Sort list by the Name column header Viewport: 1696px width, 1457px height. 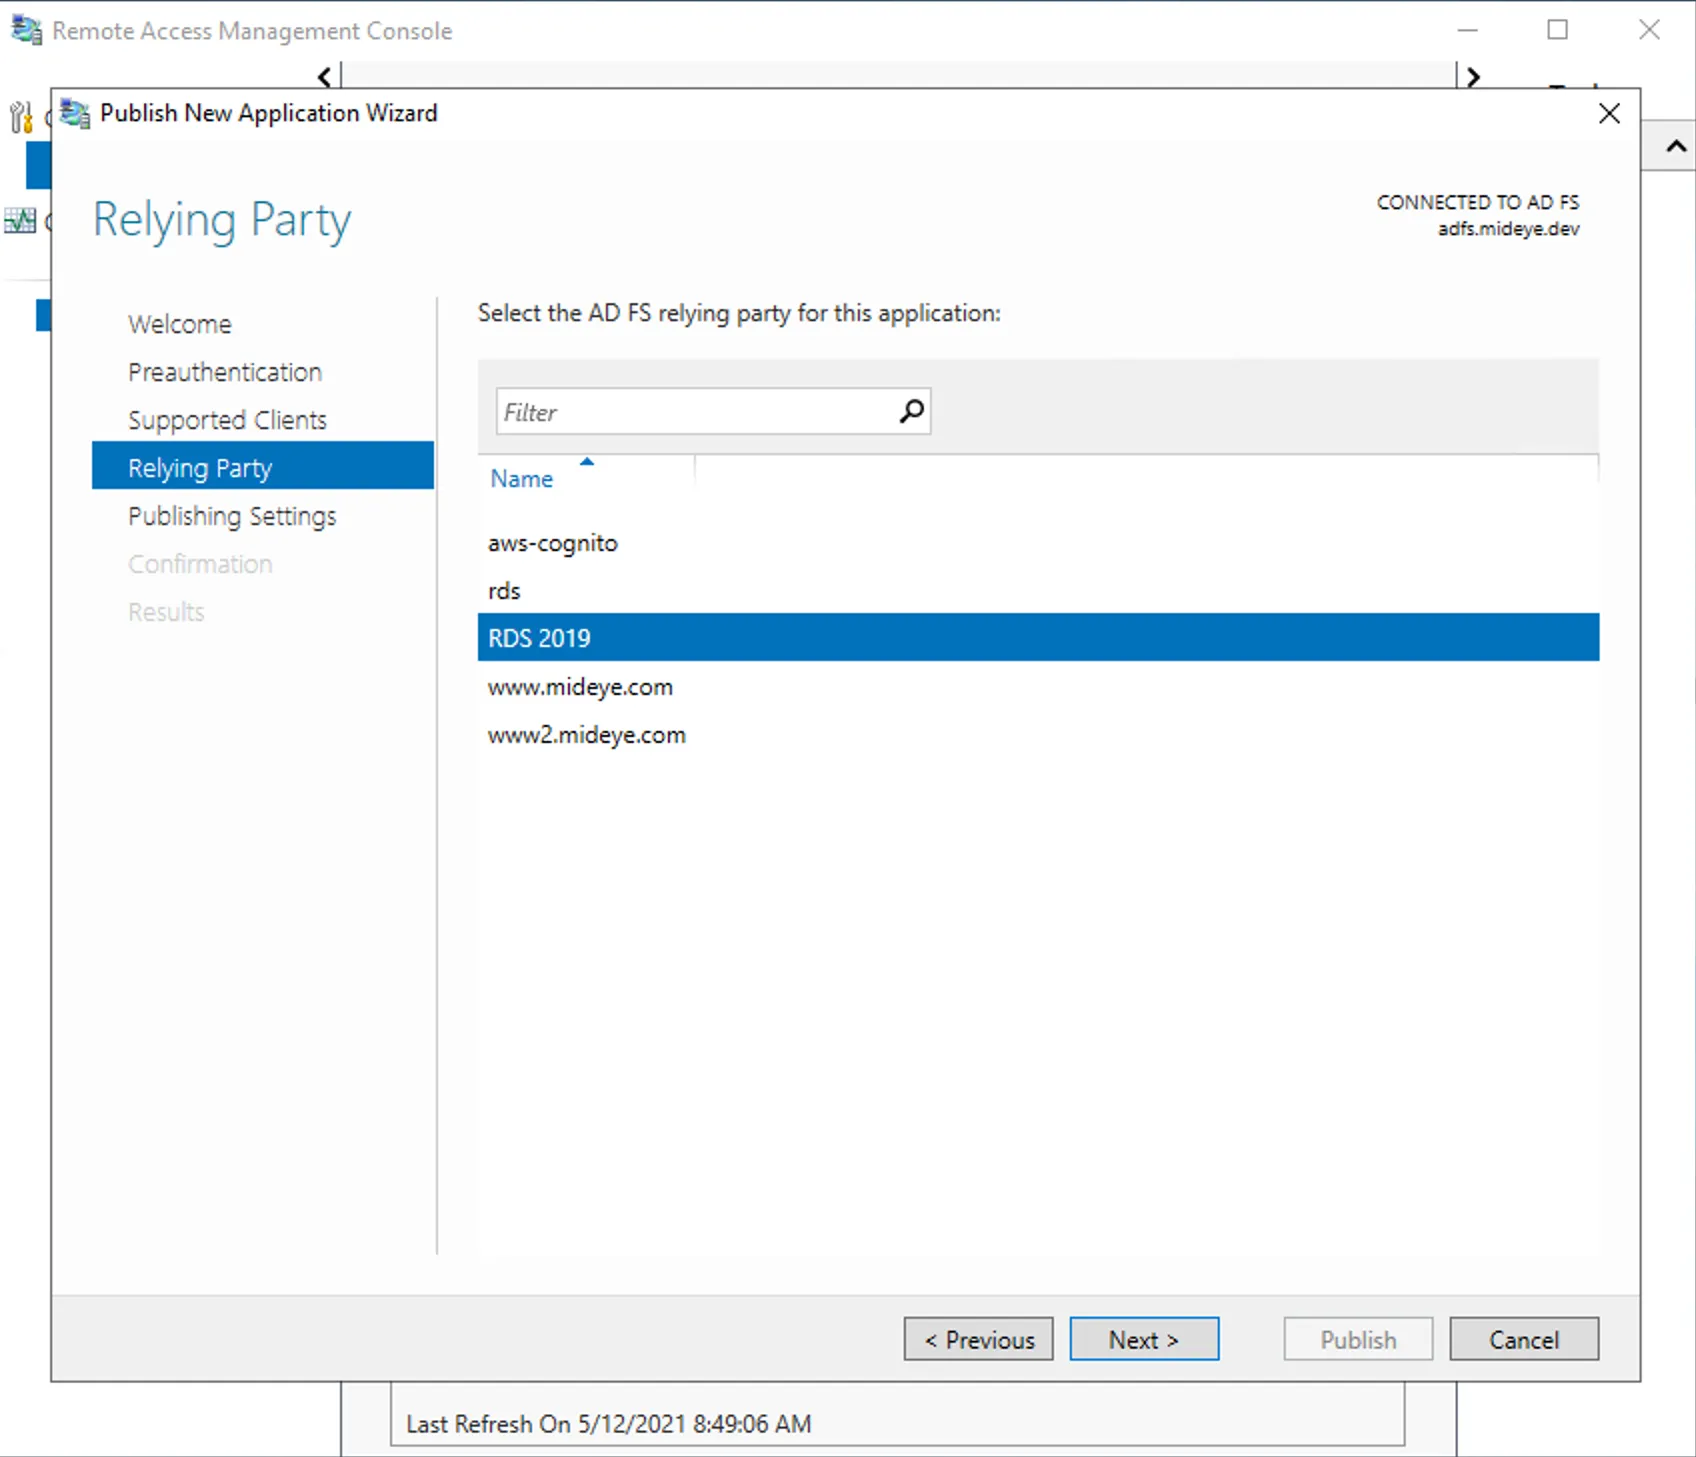click(521, 479)
